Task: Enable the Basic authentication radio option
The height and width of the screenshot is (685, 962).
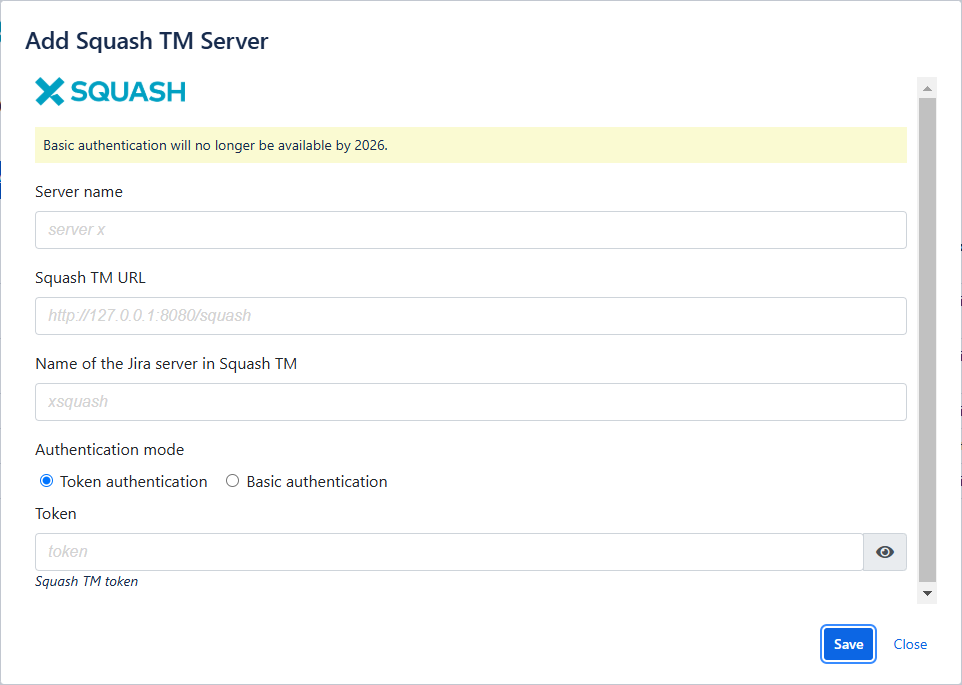Action: pyautogui.click(x=232, y=481)
